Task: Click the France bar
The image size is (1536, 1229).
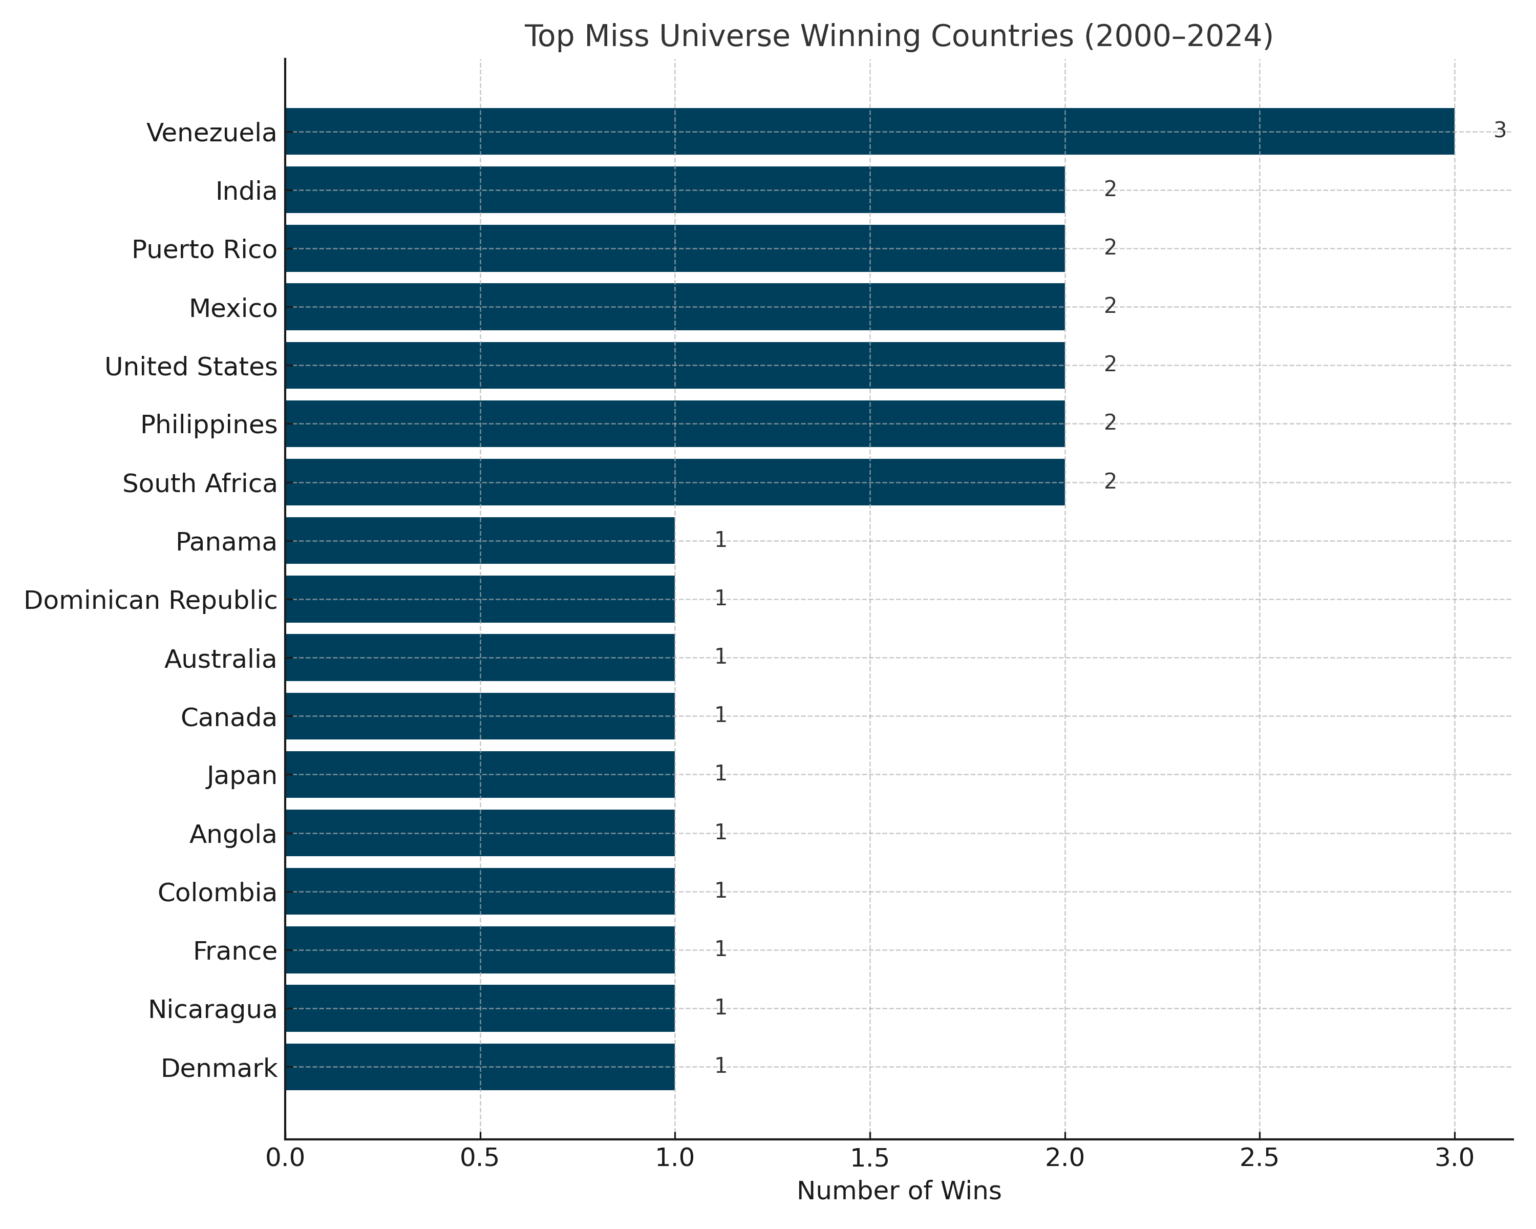Action: [480, 950]
